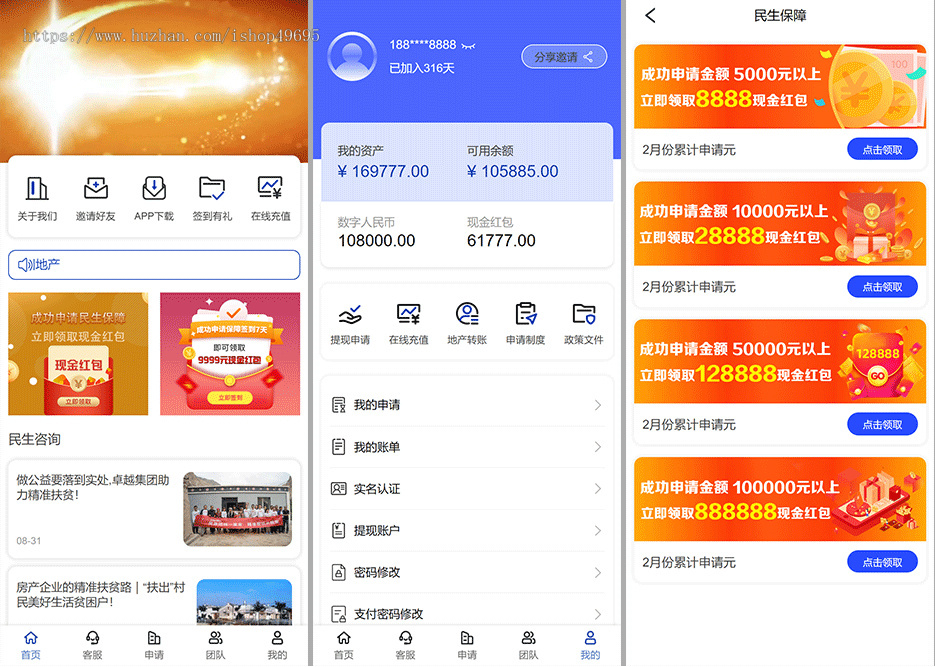Tap the 邀请好友 envelope icon
Image resolution: width=935 pixels, height=667 pixels.
95,188
